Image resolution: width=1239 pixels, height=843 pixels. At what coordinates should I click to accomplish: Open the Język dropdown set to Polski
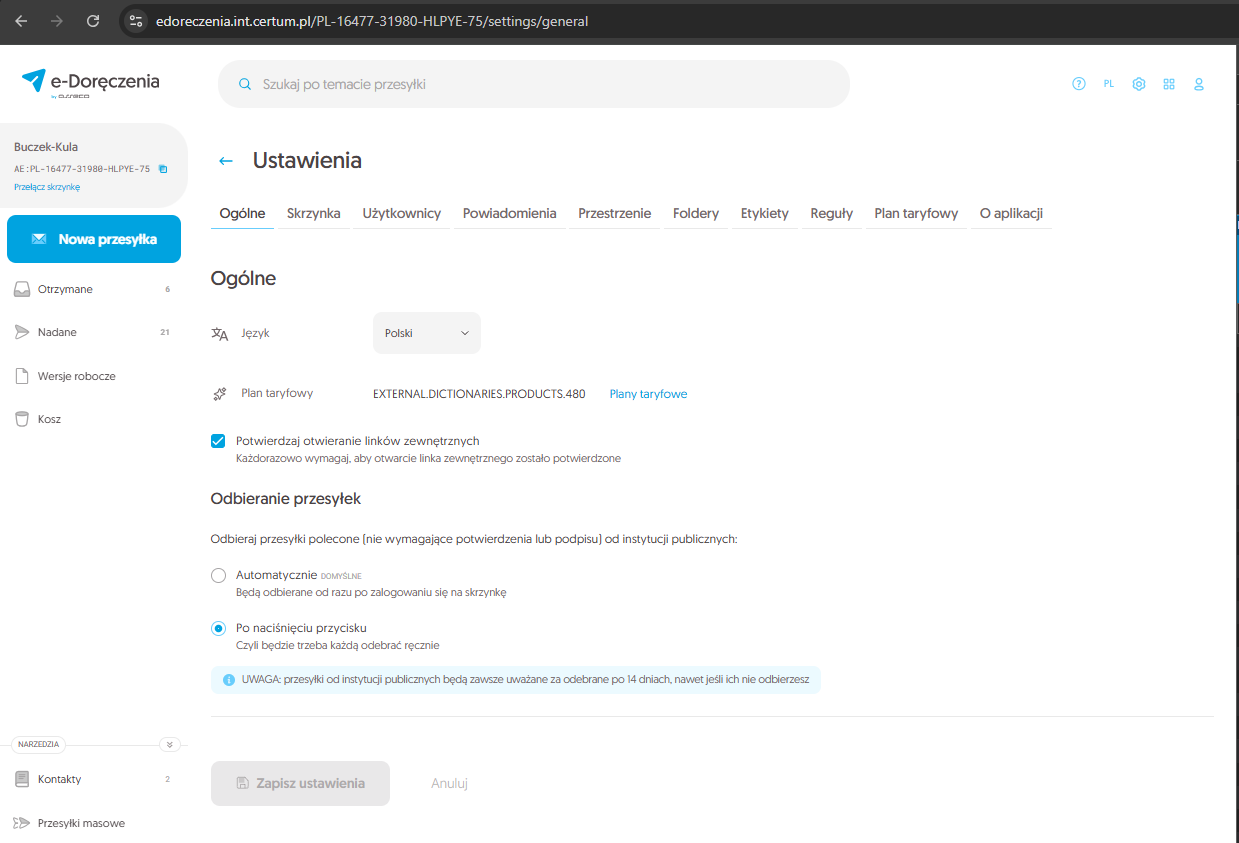point(426,333)
